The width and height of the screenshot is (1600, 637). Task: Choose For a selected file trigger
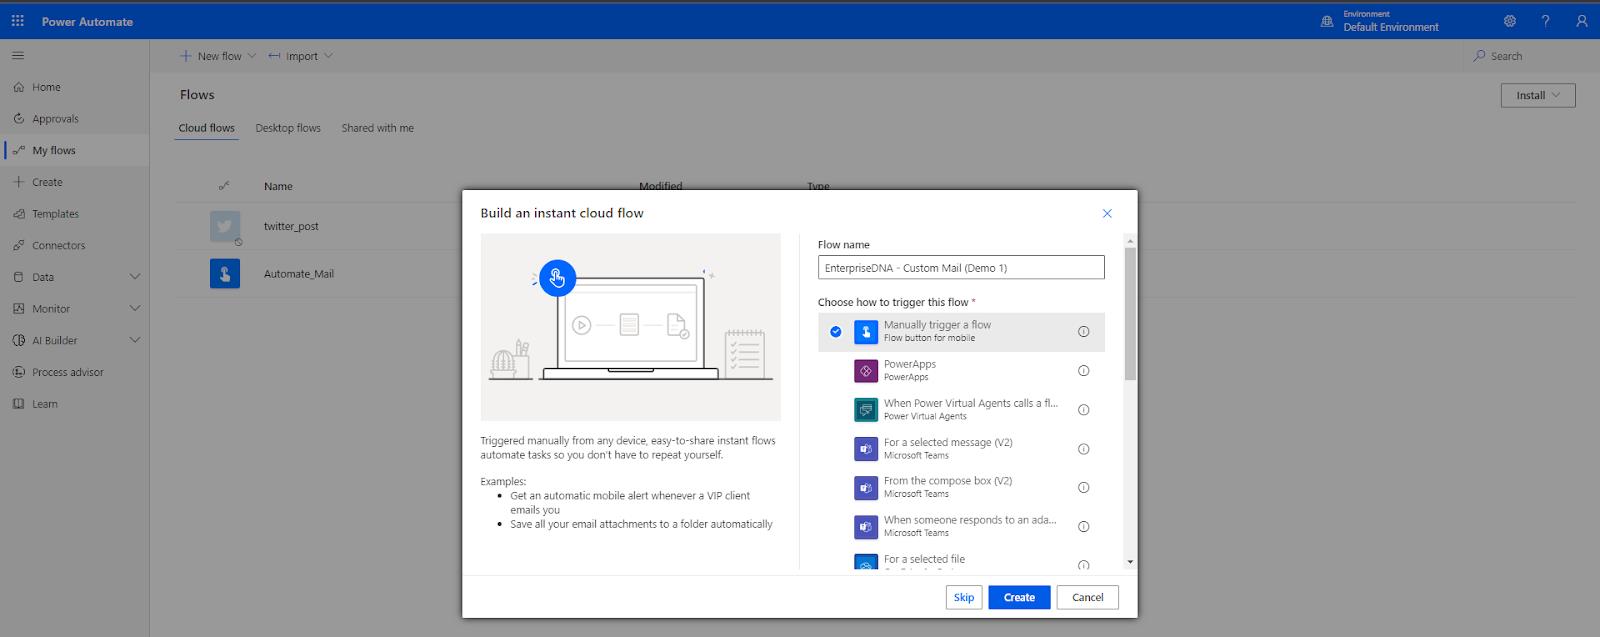pyautogui.click(x=961, y=560)
